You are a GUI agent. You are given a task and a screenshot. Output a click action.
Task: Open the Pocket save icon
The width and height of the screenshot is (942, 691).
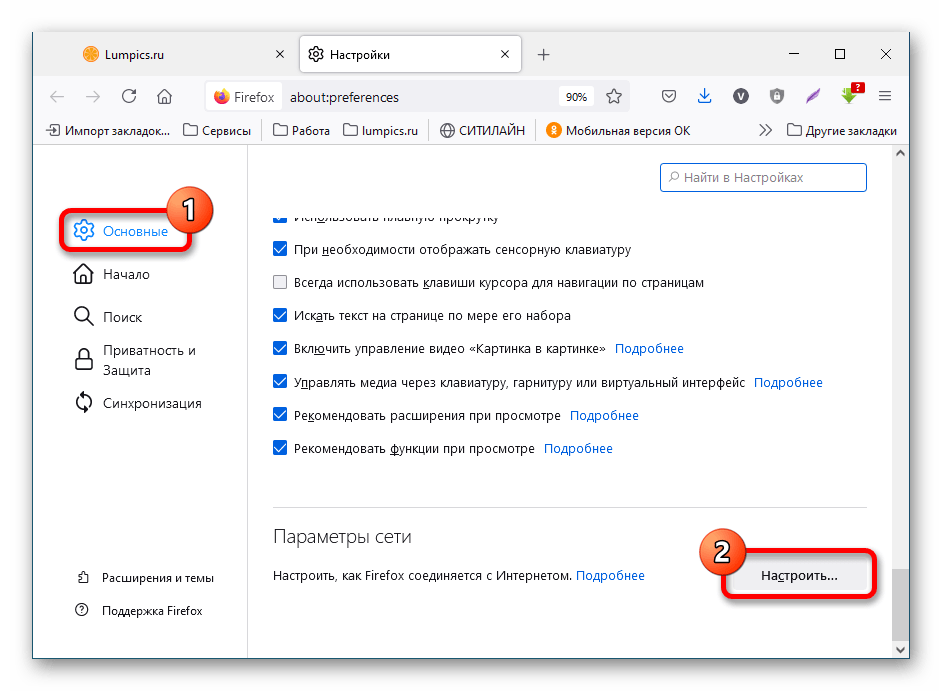tap(669, 96)
